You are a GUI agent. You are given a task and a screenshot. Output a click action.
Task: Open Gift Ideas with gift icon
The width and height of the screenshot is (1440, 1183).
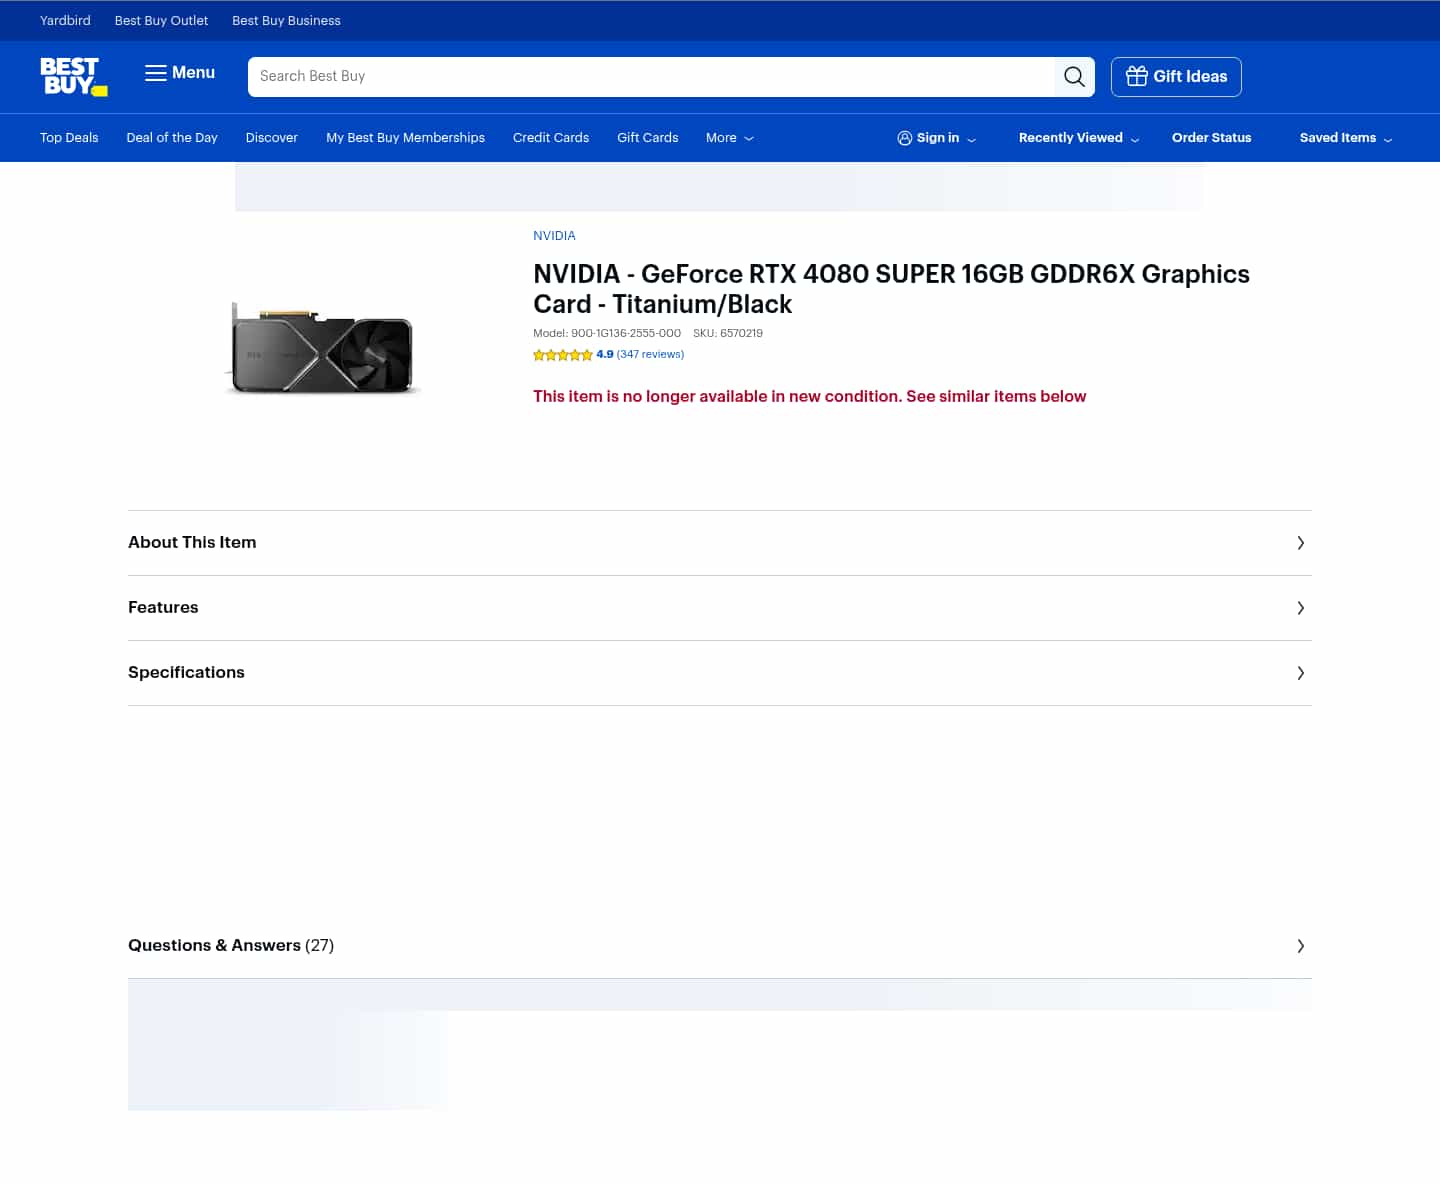point(1176,77)
